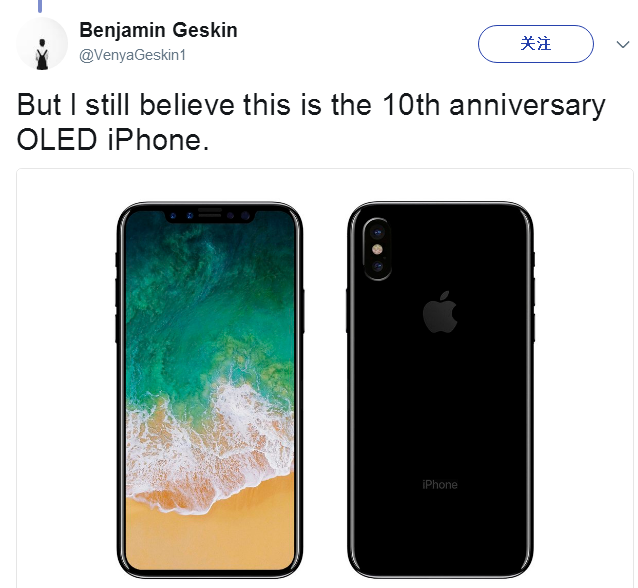638x588 pixels.
Task: Open the front-facing iPhone render image
Action: (210, 390)
